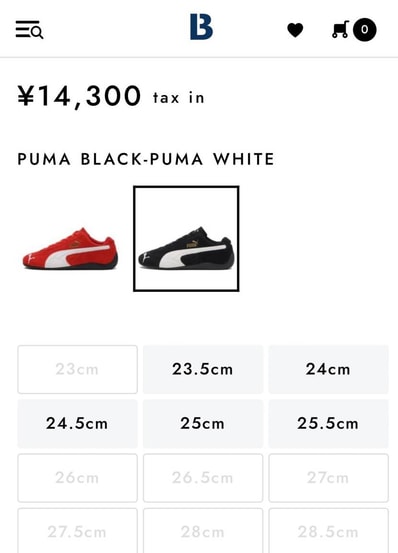This screenshot has height=553, width=398.
Task: Select the black Puma shoe thumbnail
Action: coord(186,239)
